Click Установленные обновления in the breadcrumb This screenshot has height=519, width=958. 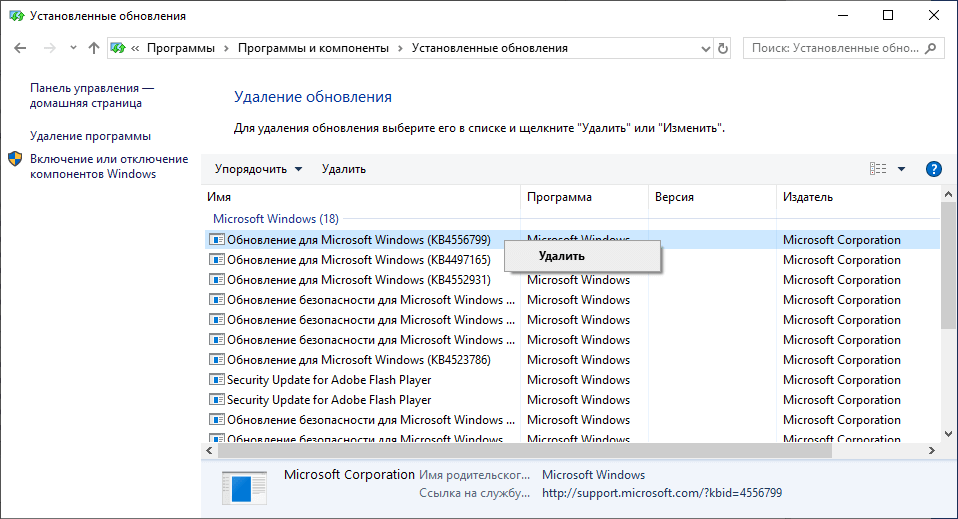pyautogui.click(x=489, y=48)
